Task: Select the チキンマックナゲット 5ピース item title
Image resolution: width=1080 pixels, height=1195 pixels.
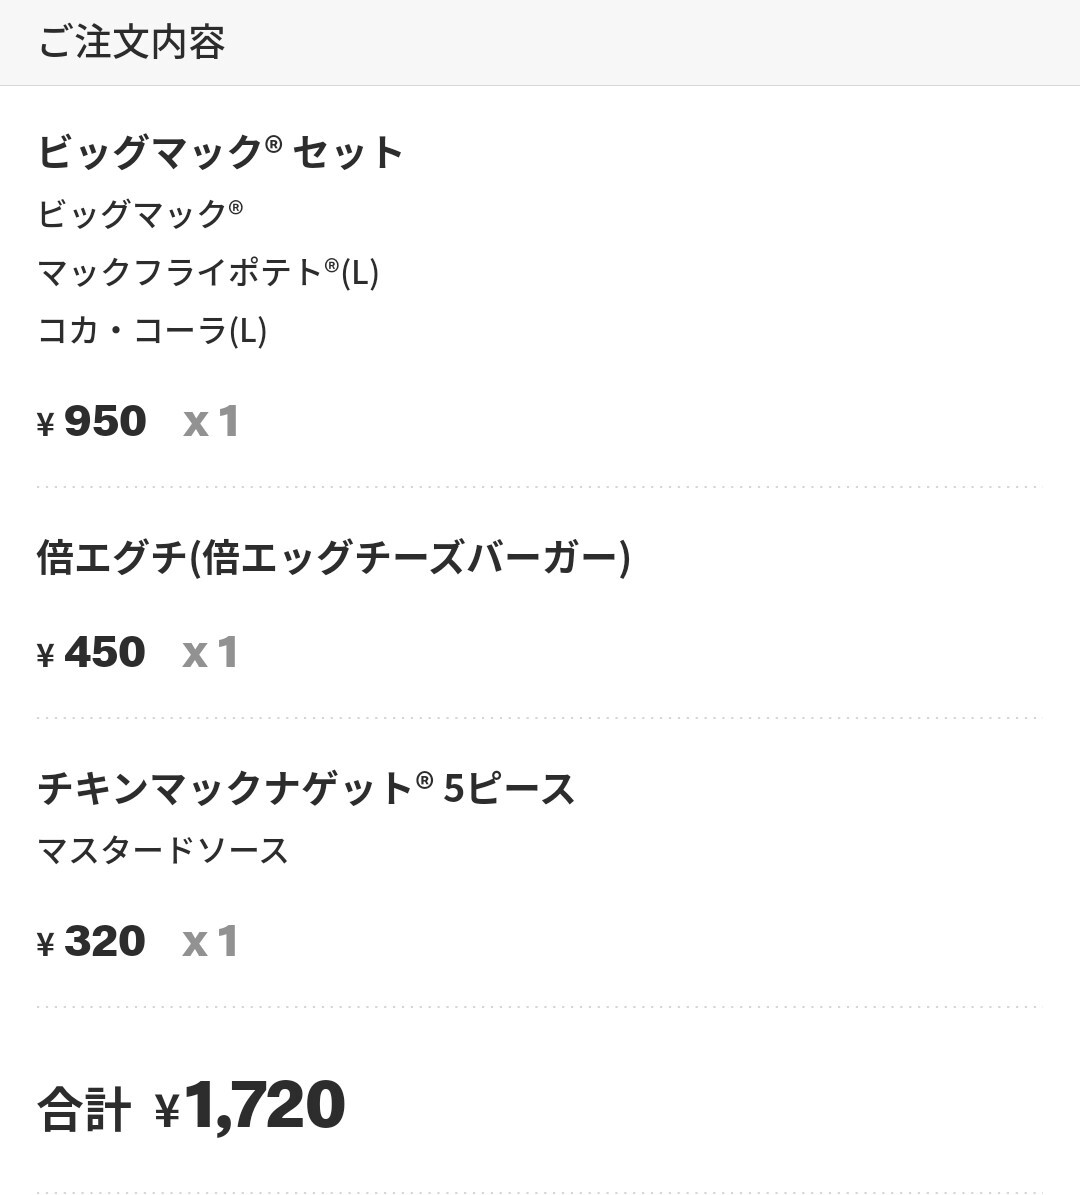Action: 306,789
